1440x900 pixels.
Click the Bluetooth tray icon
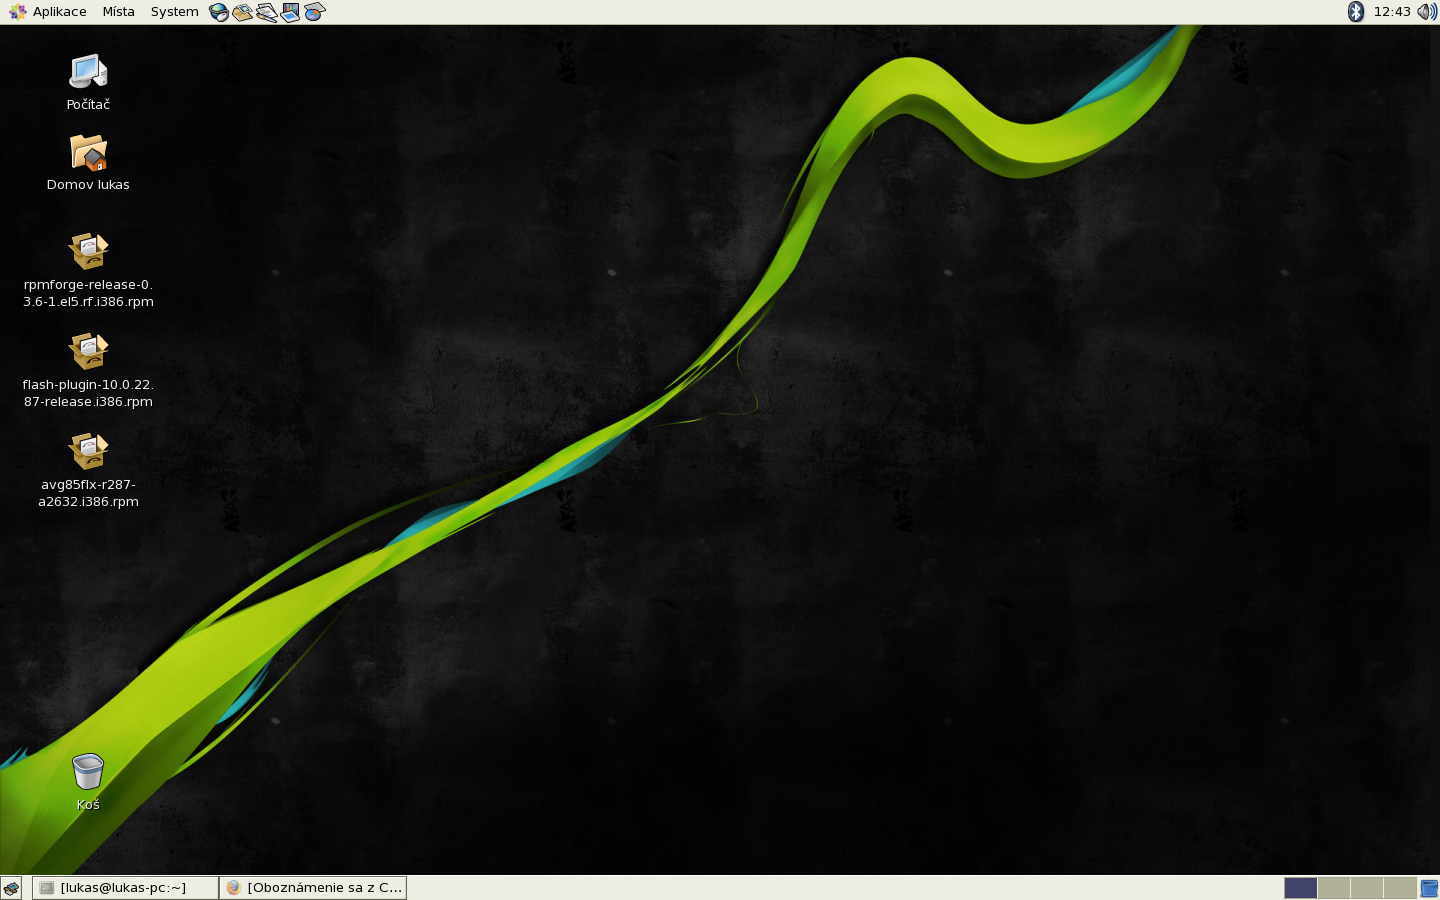1356,12
